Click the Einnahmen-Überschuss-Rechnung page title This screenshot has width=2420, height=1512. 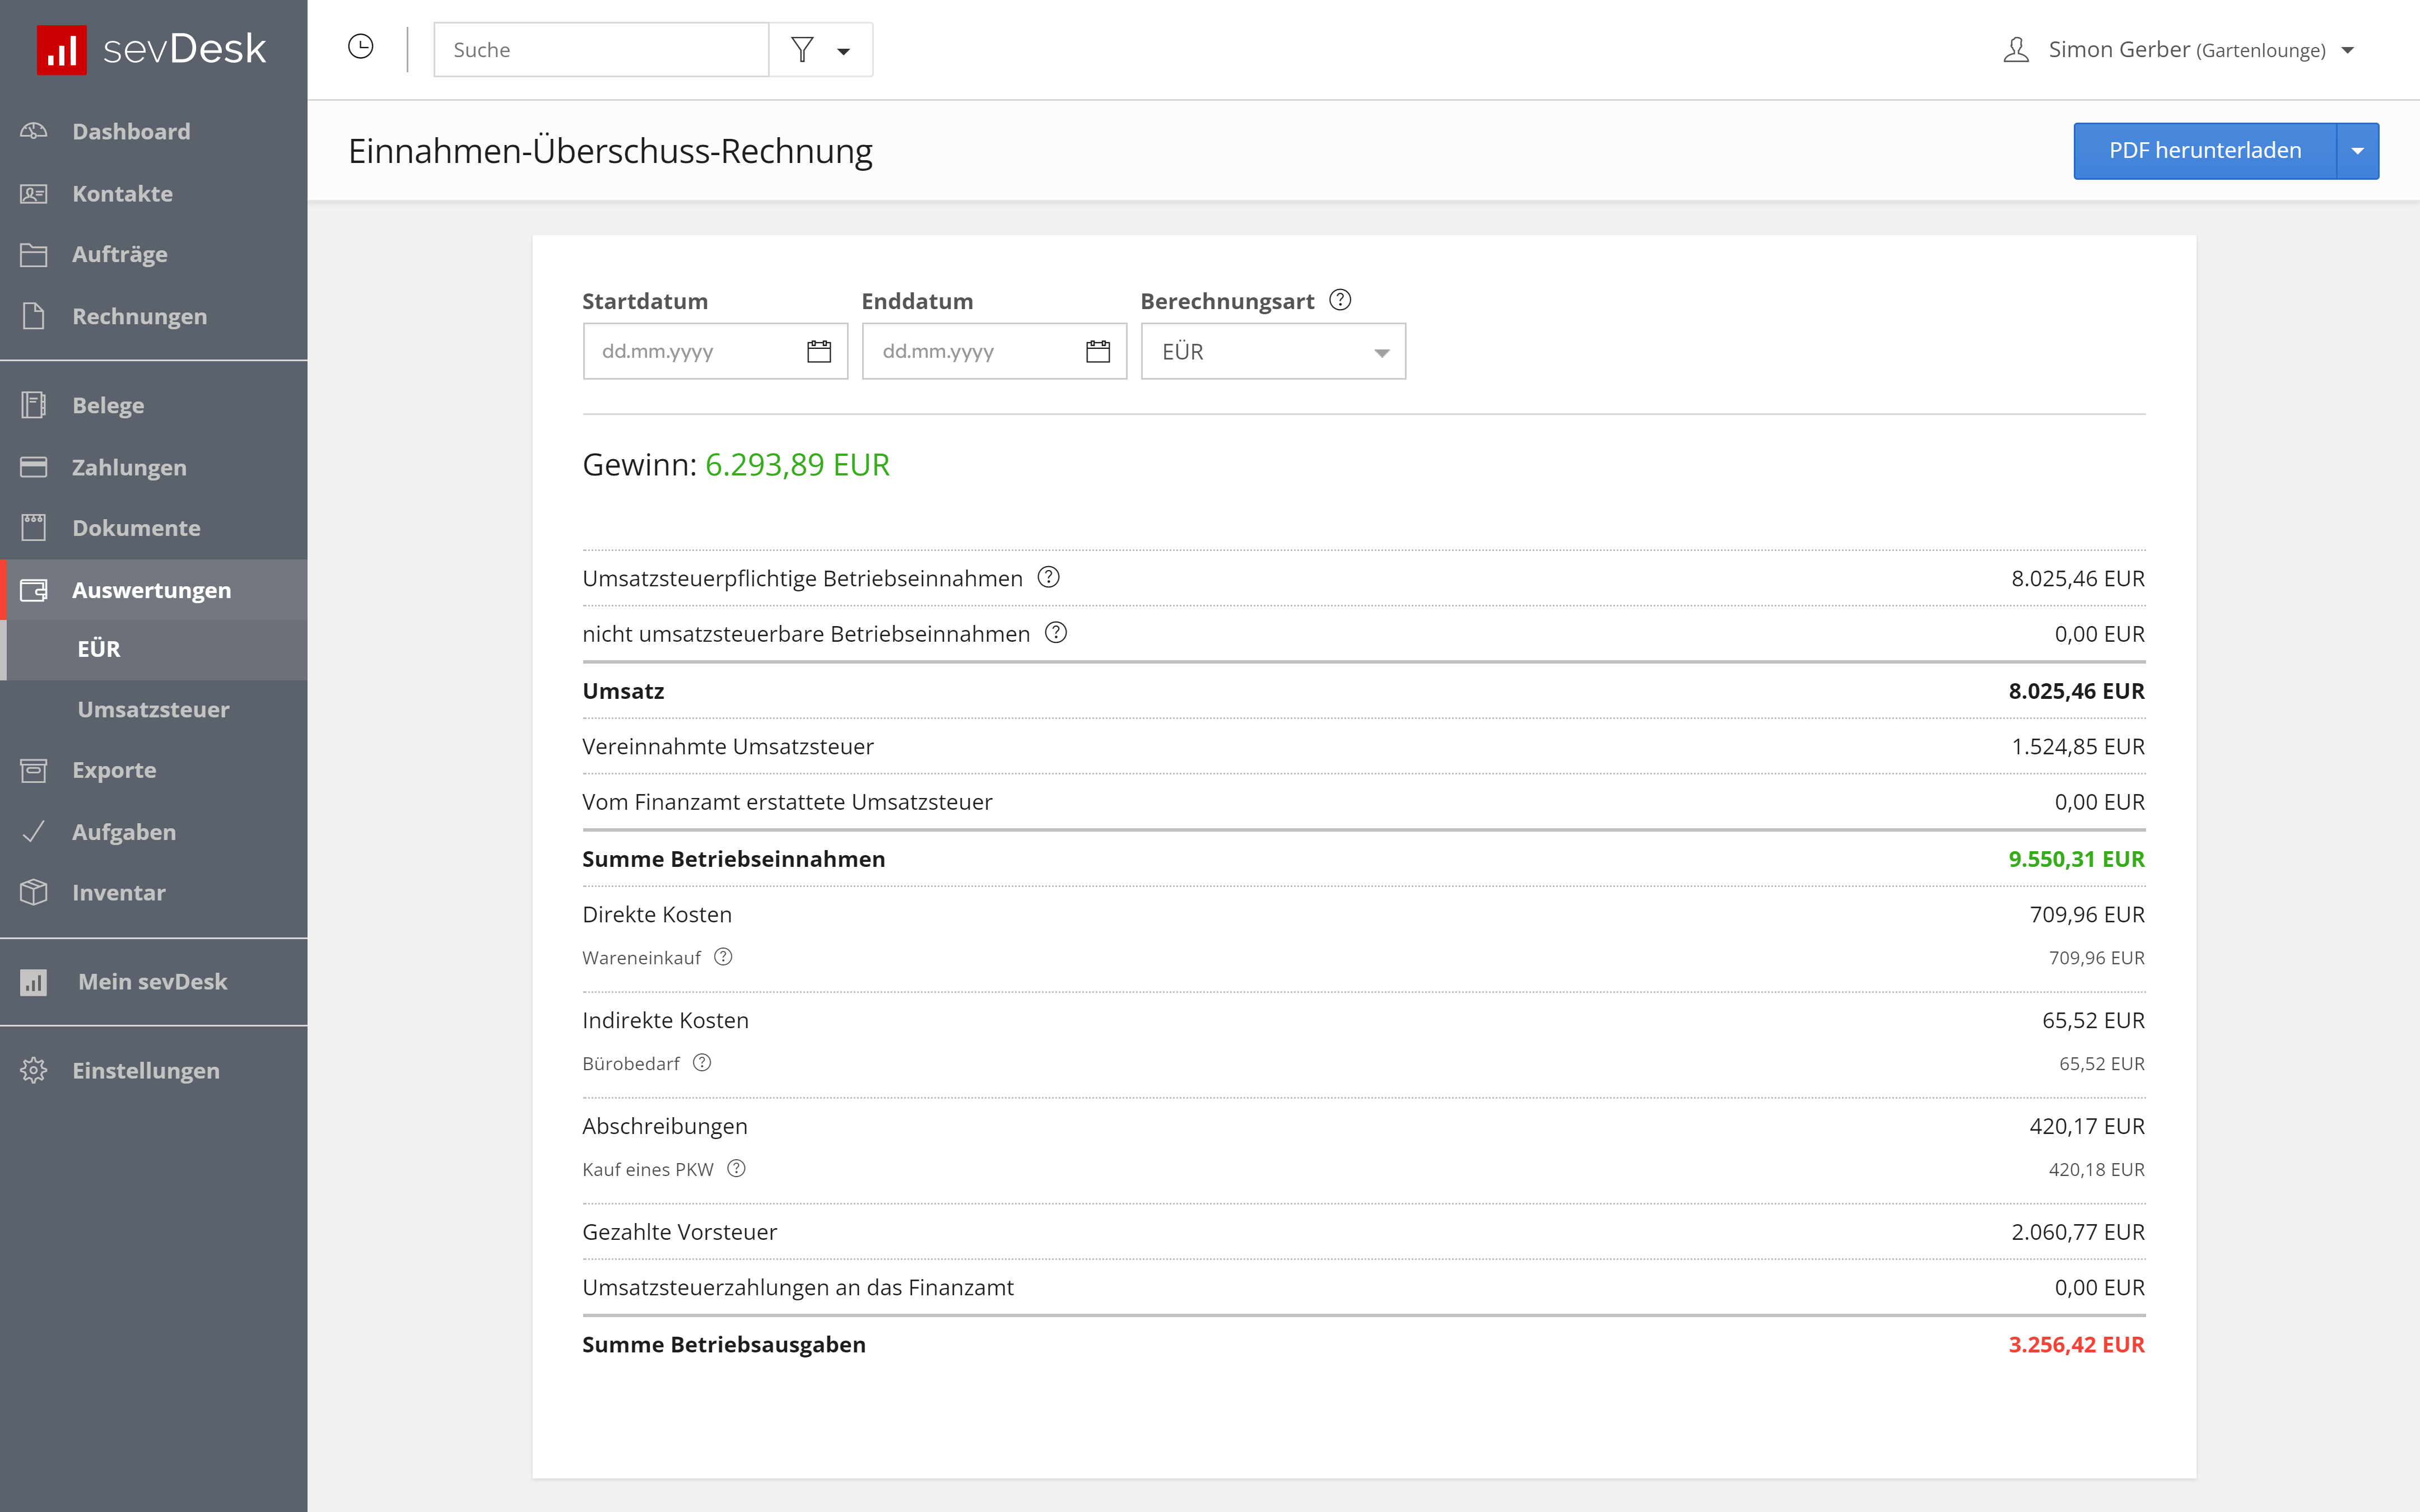610,151
